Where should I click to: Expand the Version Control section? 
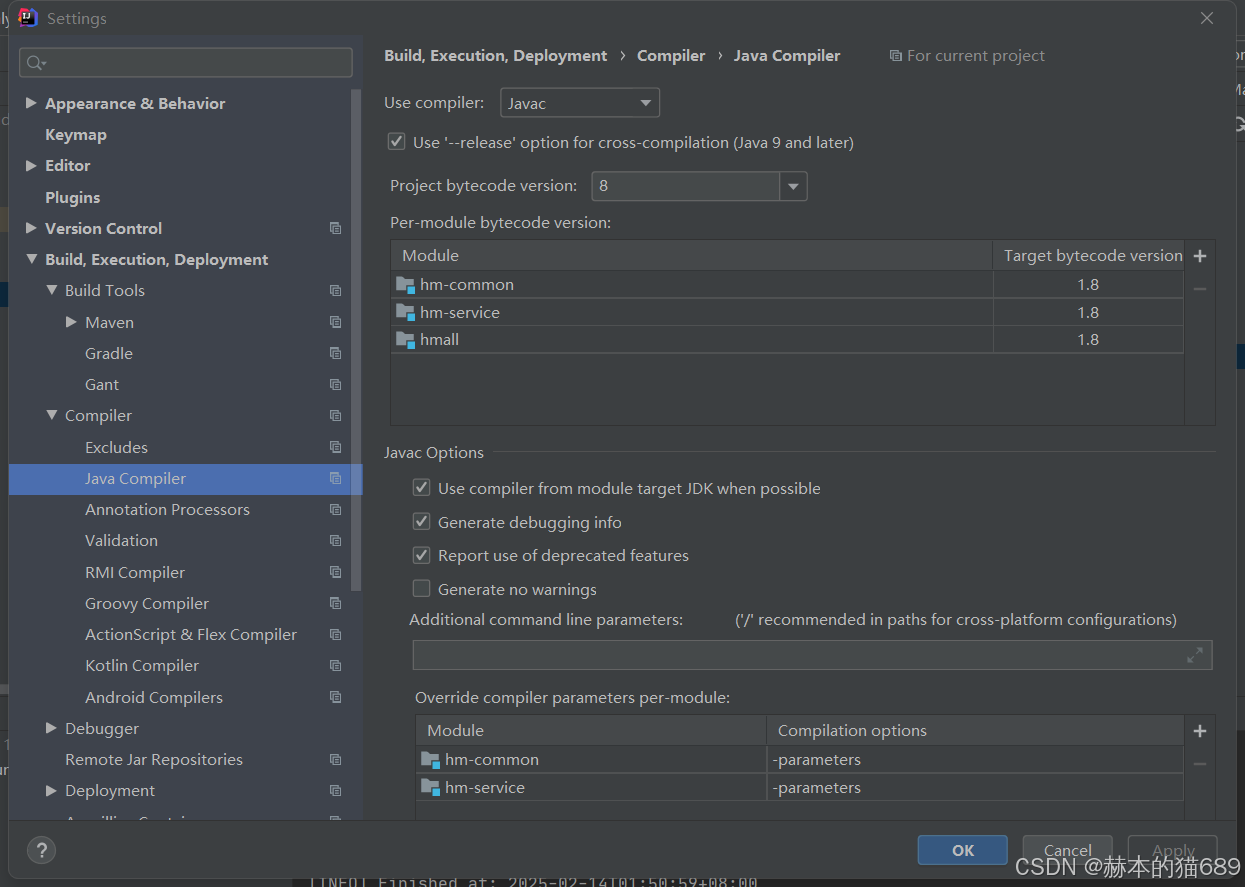pos(31,228)
